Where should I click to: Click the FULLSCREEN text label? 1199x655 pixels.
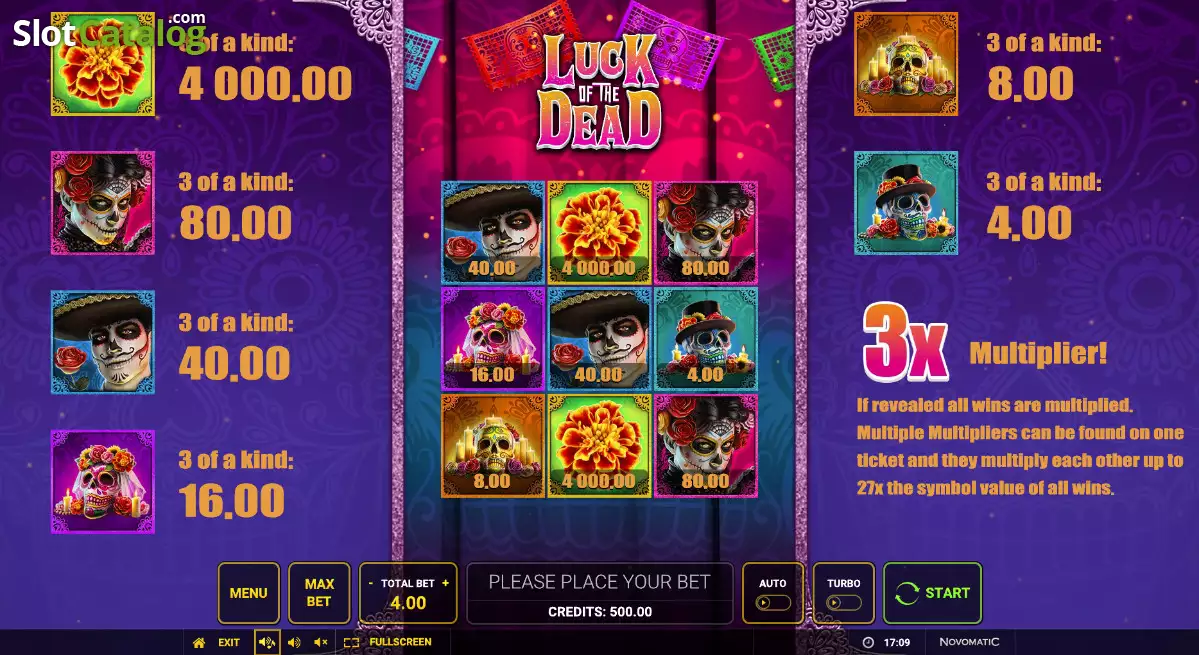[x=400, y=642]
